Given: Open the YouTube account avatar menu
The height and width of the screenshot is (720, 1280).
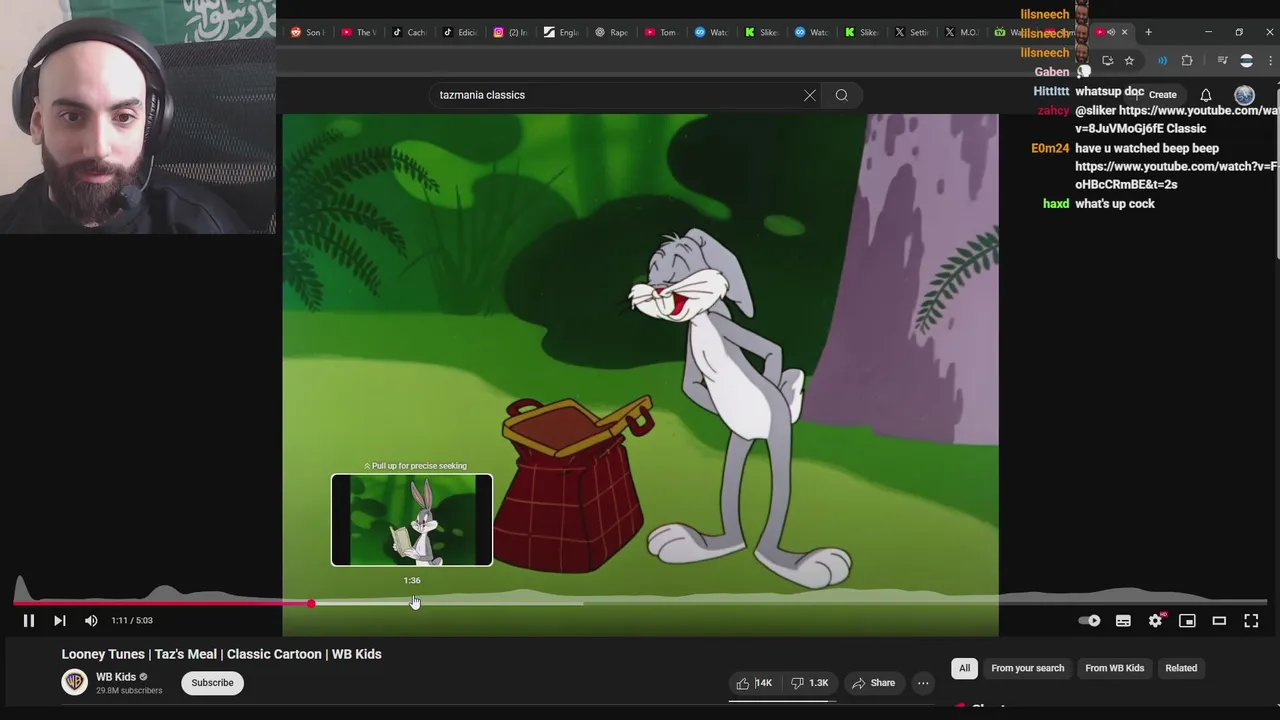Looking at the screenshot, I should (x=1244, y=95).
